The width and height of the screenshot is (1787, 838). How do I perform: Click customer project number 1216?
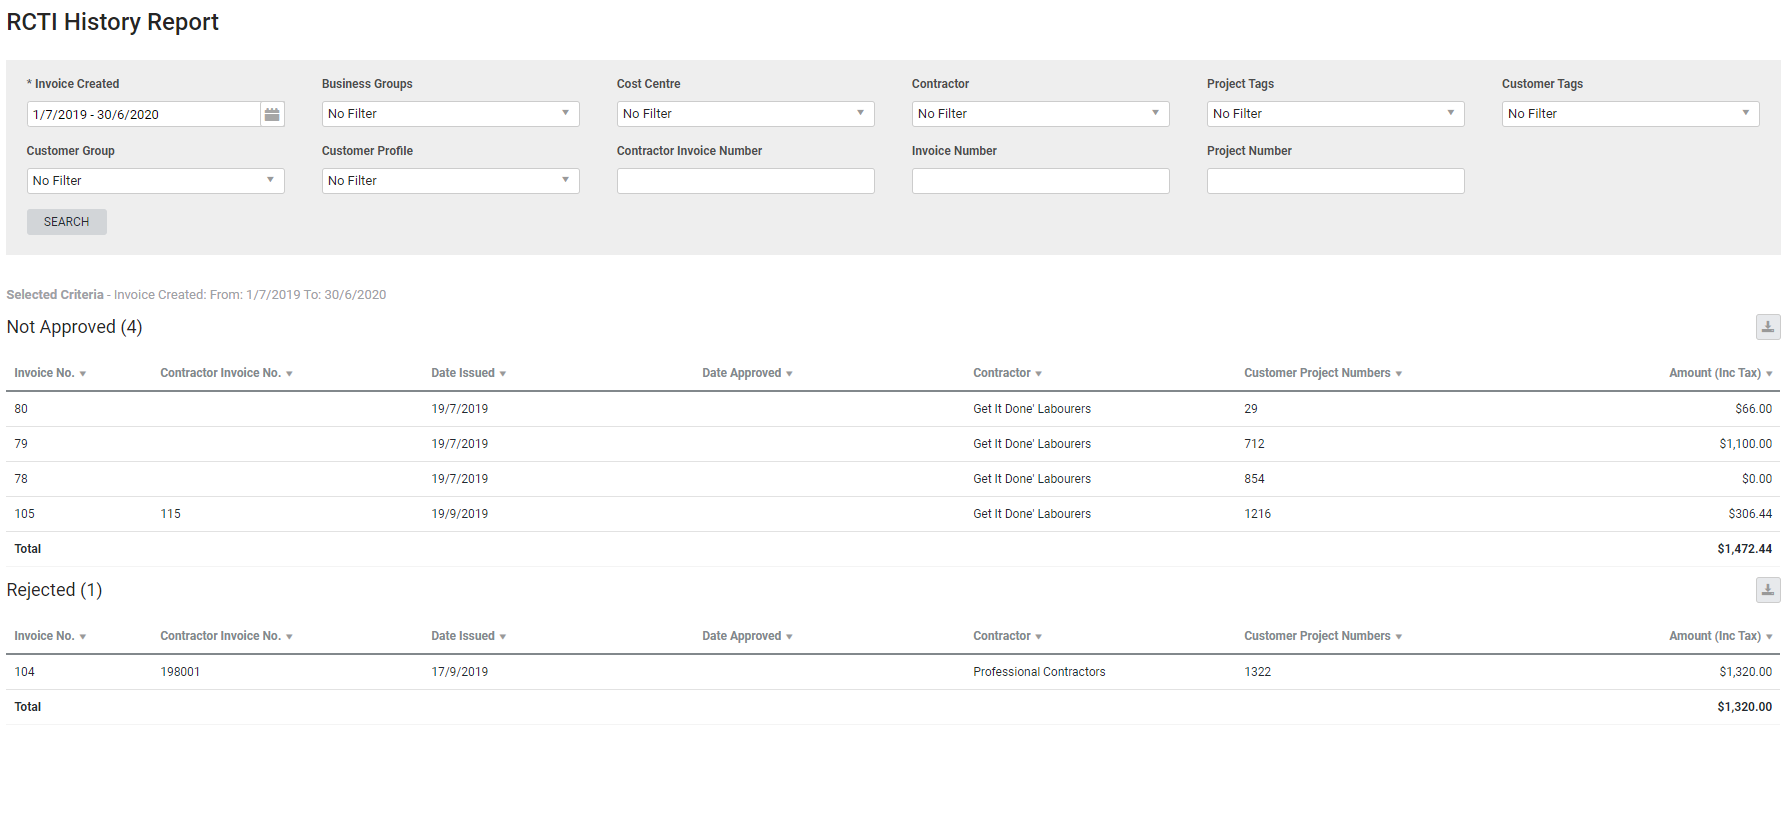[x=1257, y=514]
